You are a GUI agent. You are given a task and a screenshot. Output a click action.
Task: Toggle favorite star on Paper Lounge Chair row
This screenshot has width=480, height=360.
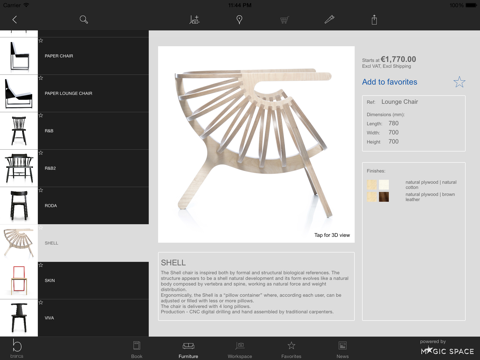click(x=41, y=78)
